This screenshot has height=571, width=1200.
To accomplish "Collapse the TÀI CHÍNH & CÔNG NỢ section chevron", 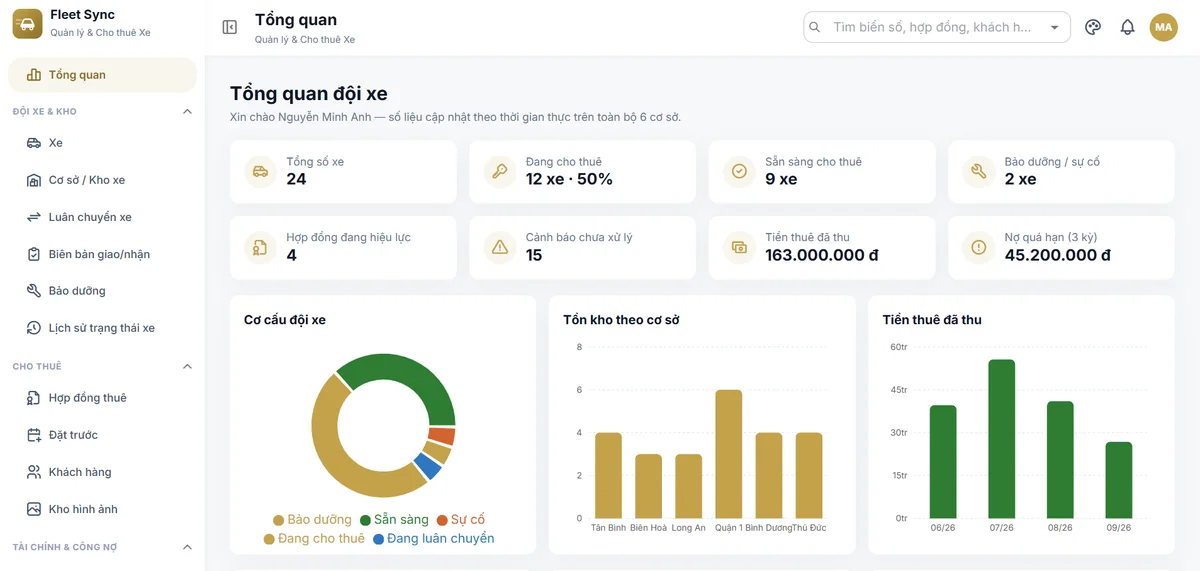I will (x=187, y=547).
